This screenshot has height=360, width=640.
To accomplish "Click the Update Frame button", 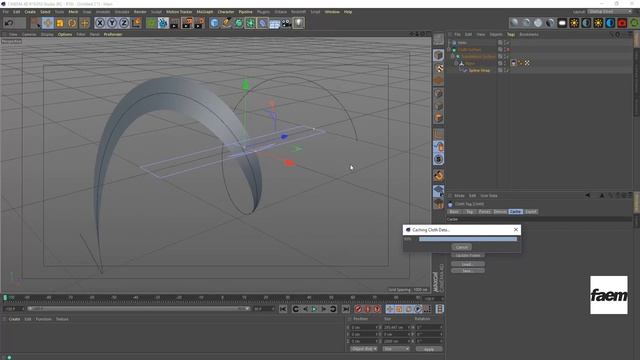I will pos(468,256).
